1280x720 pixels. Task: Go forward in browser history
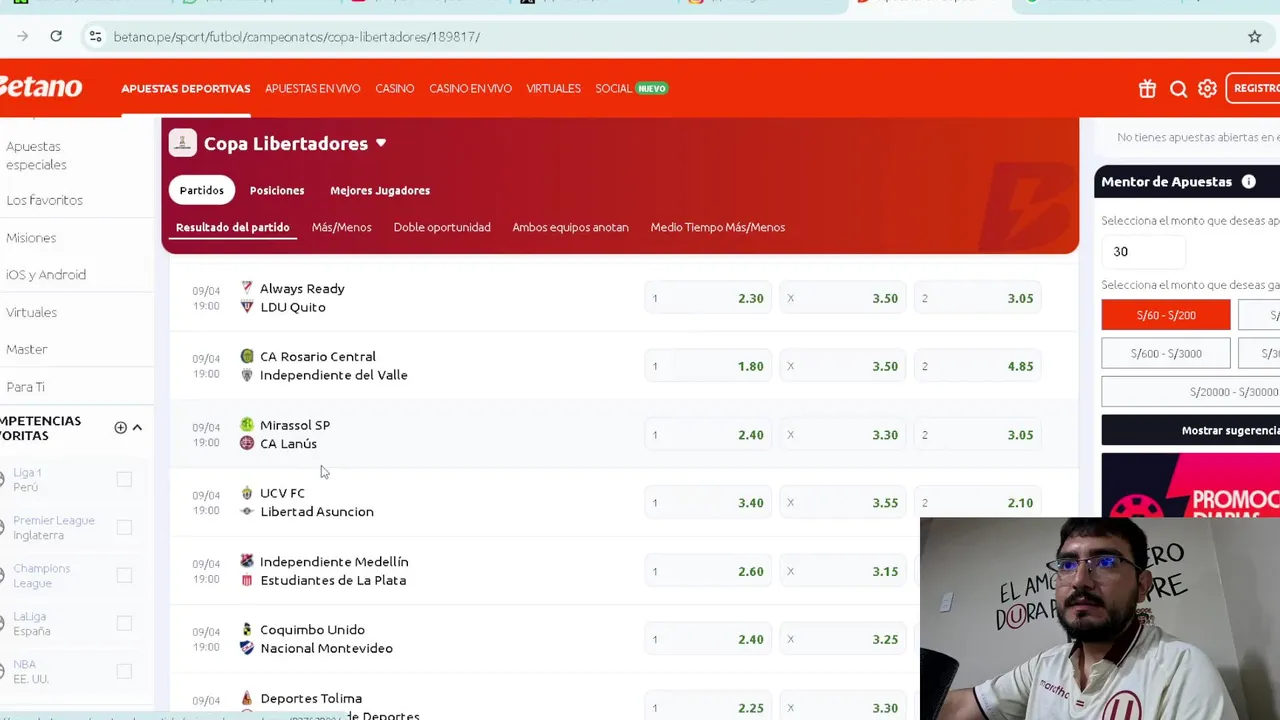pos(22,37)
